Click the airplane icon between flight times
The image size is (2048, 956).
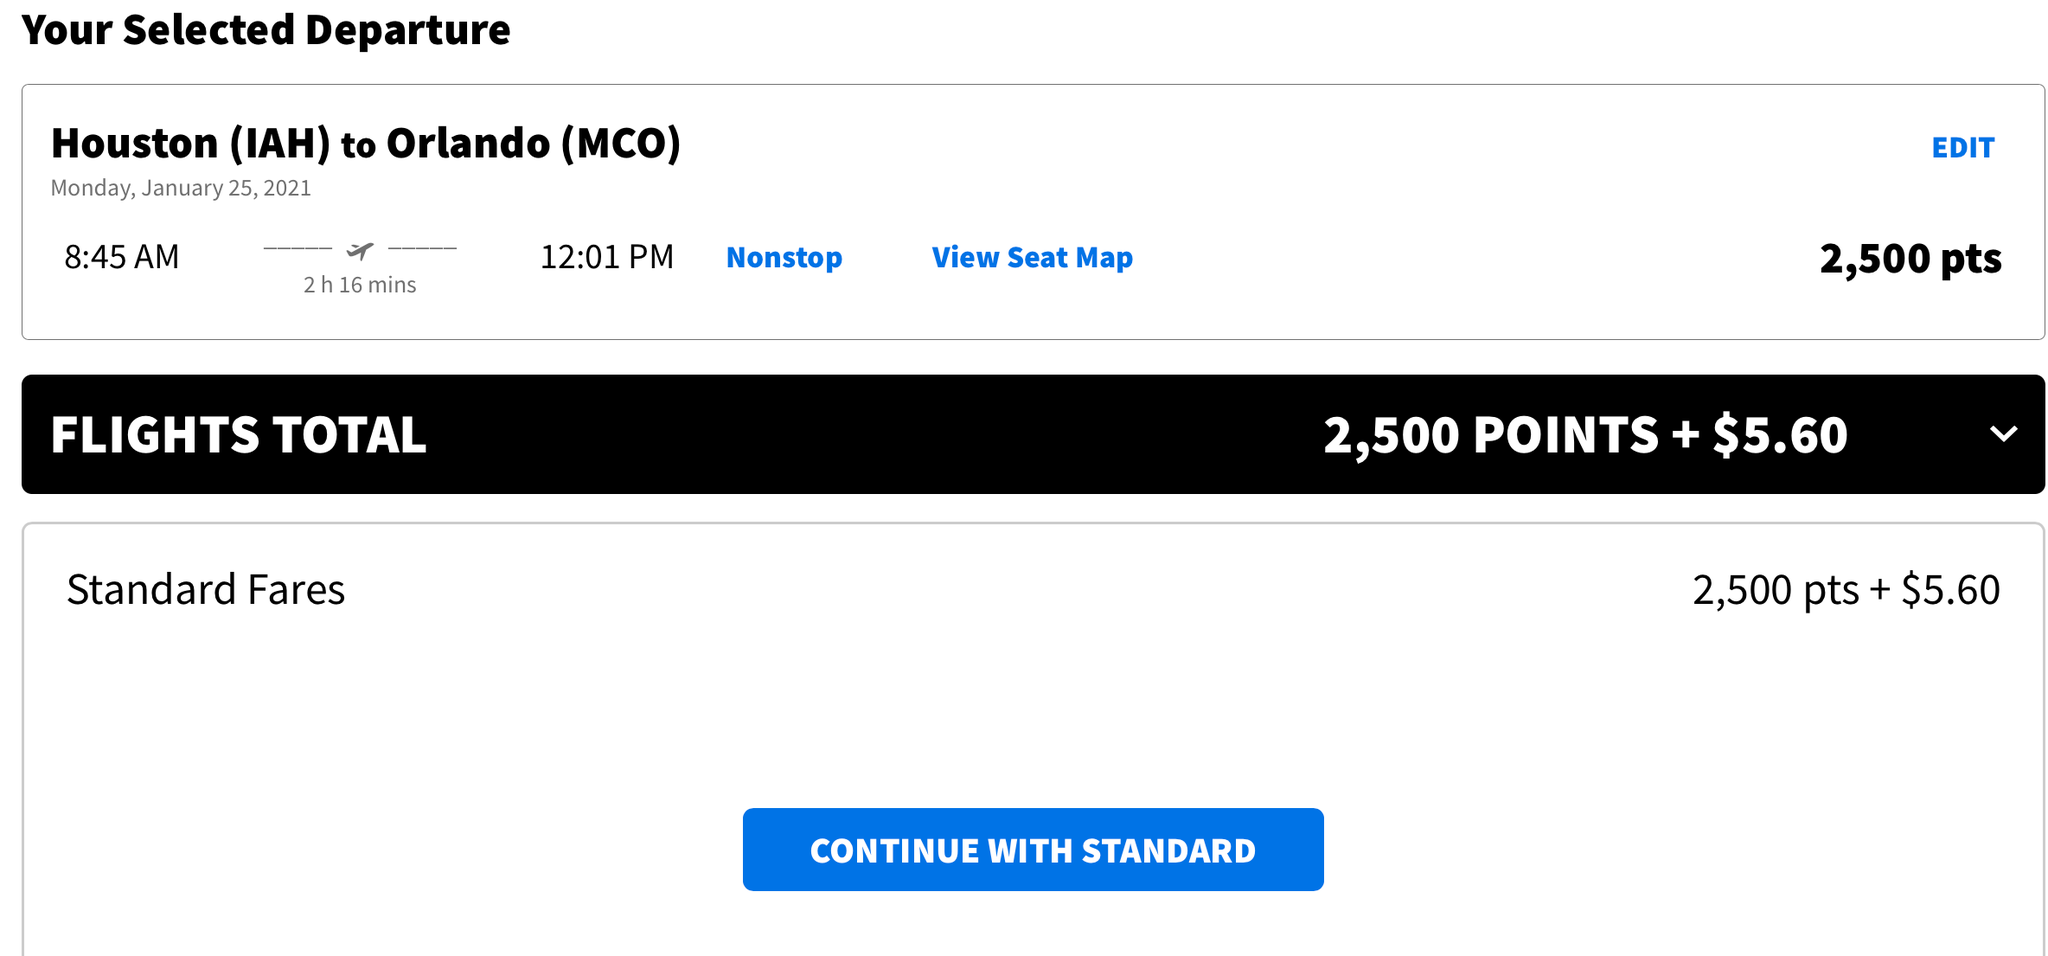pos(359,251)
